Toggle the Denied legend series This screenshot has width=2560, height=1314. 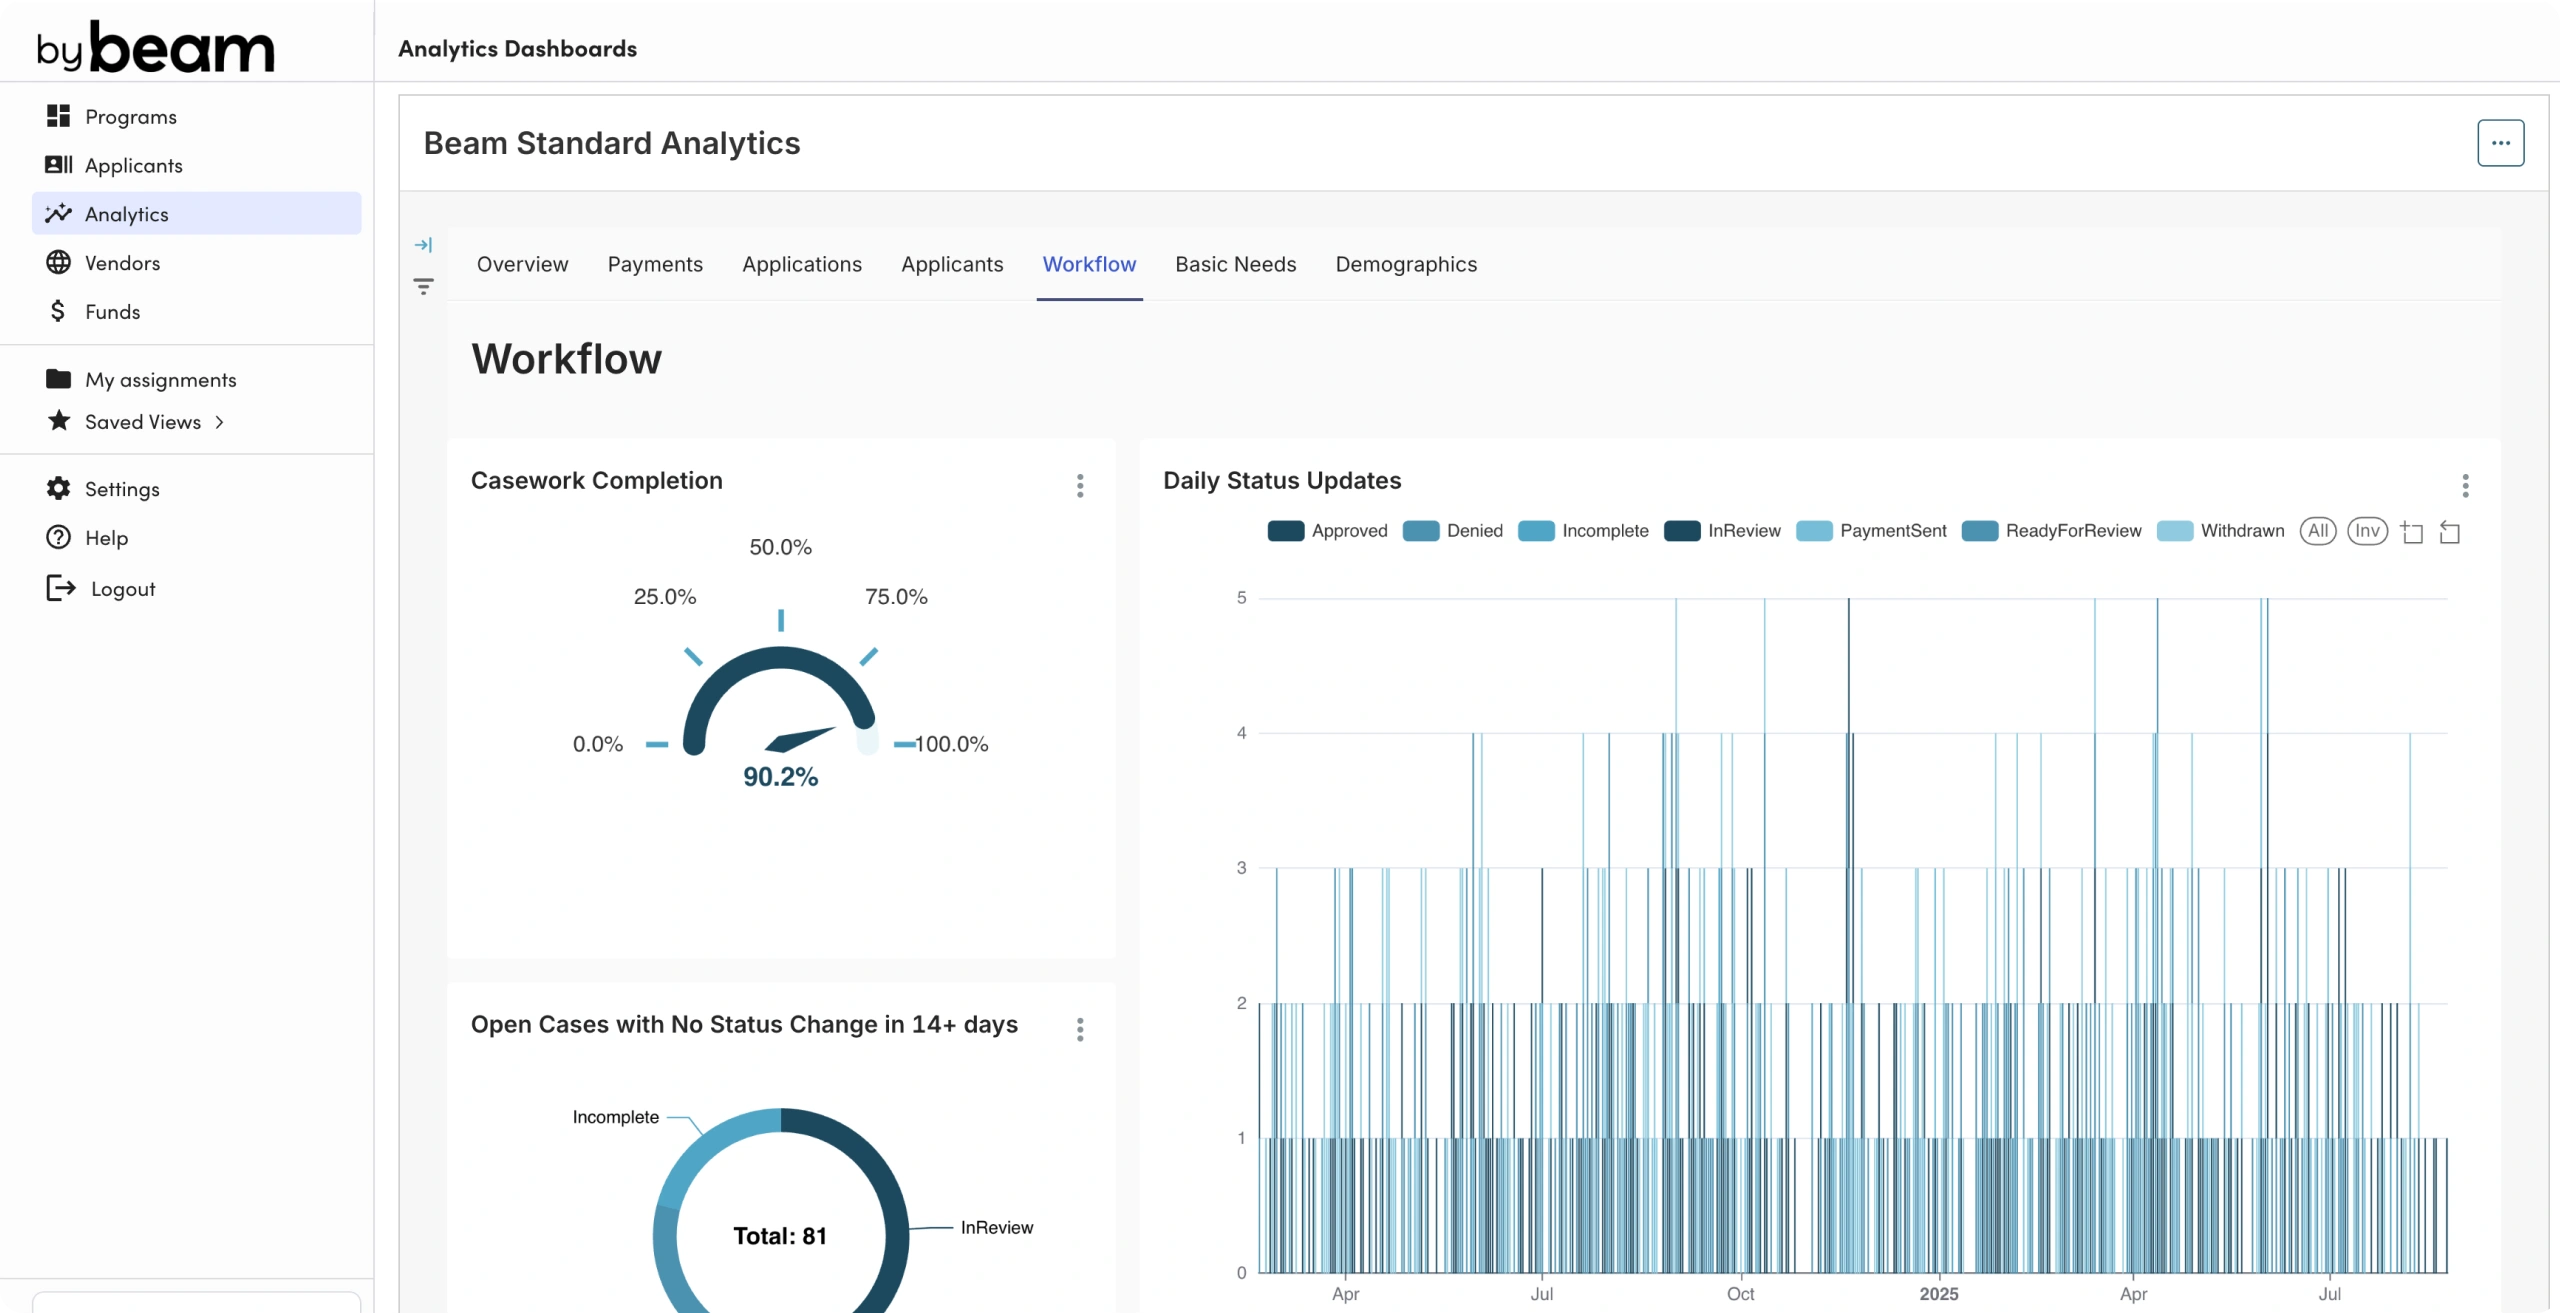point(1452,531)
